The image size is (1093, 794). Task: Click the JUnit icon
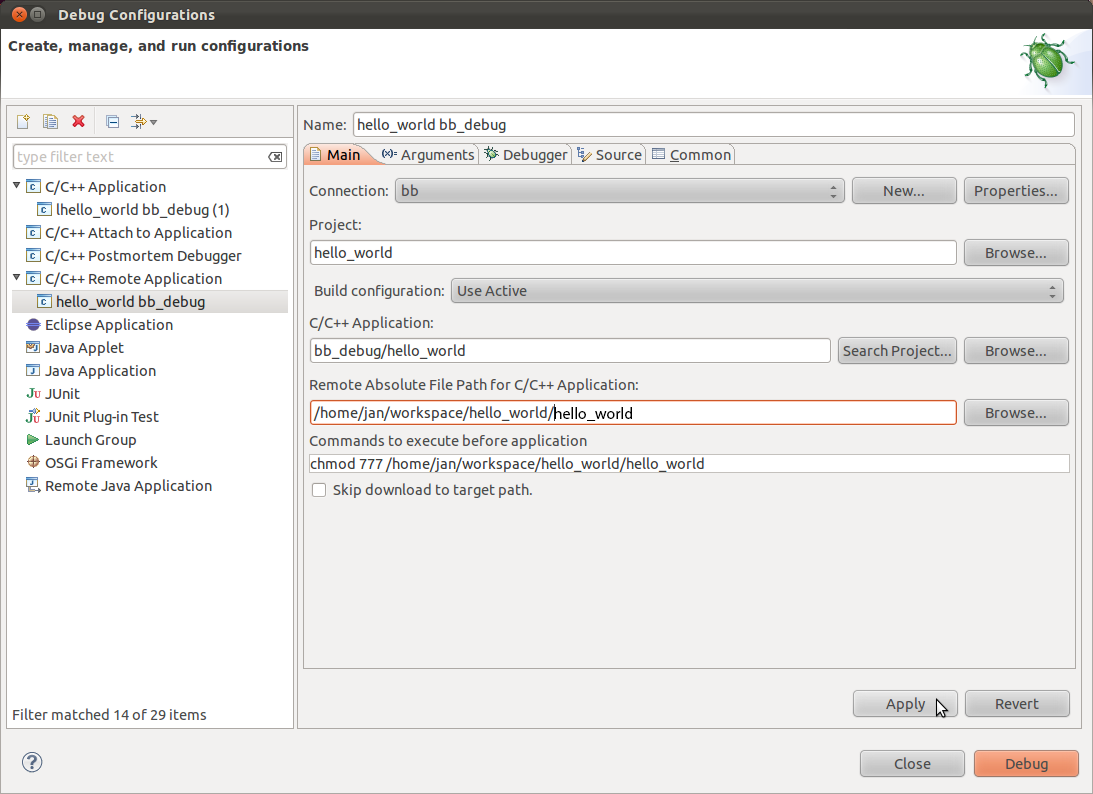[x=33, y=393]
